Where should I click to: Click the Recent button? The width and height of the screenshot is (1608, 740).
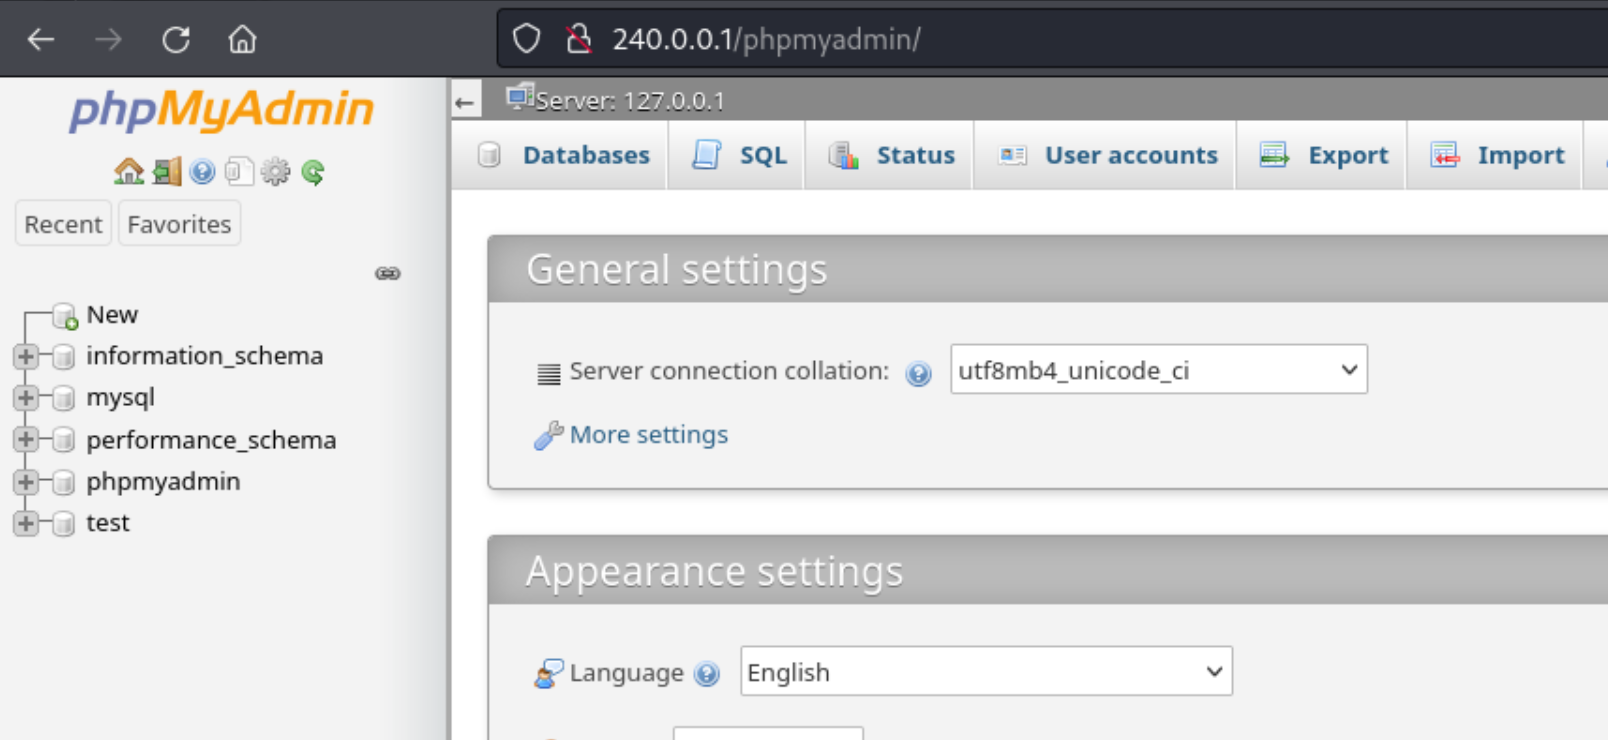tap(63, 224)
